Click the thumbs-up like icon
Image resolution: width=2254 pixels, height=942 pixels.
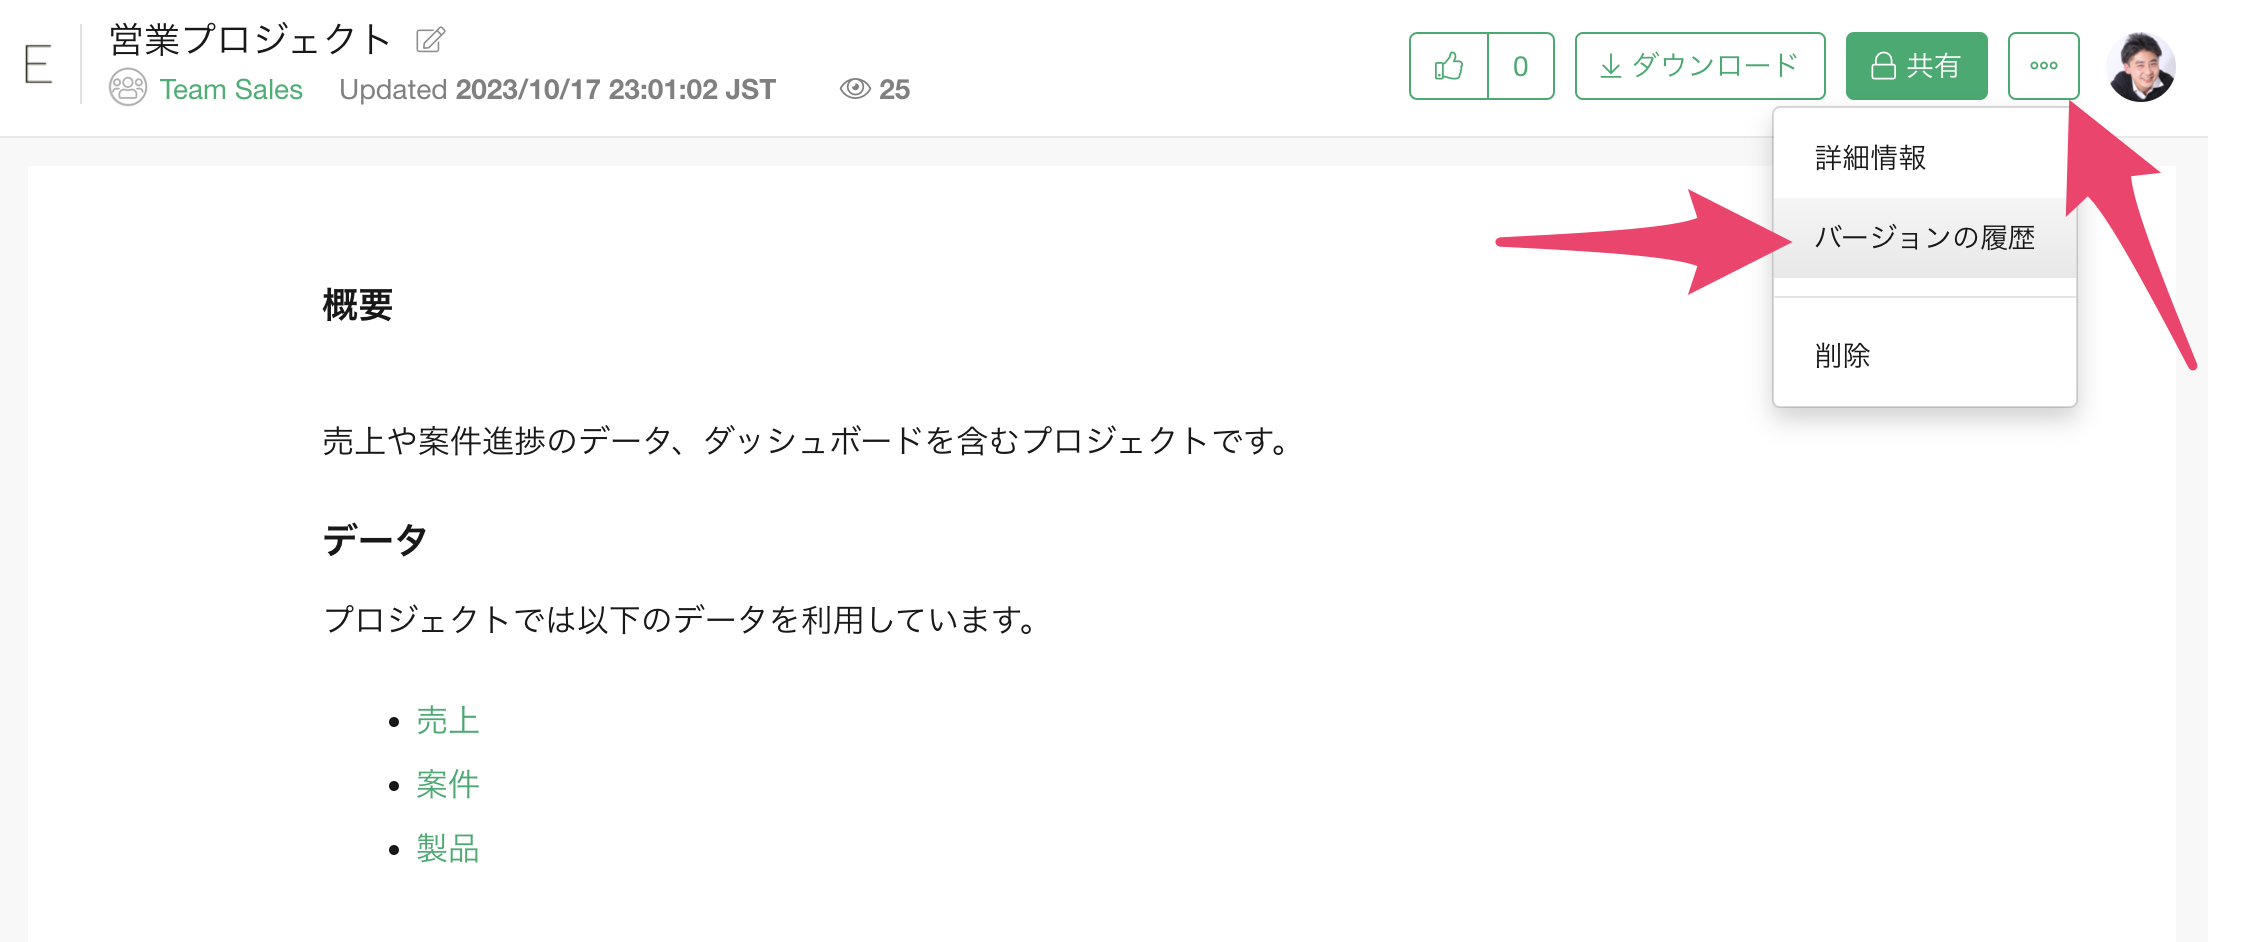(1449, 66)
